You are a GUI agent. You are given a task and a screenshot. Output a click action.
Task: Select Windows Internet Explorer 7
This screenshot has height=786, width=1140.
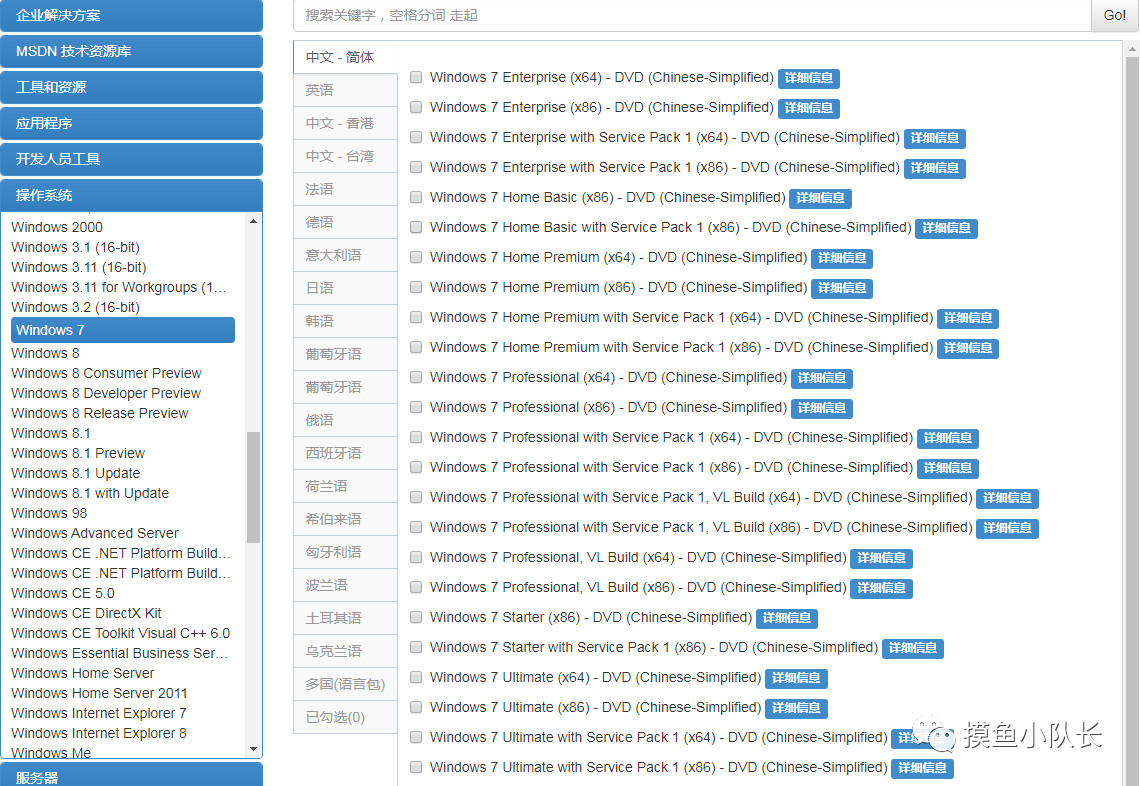[99, 713]
